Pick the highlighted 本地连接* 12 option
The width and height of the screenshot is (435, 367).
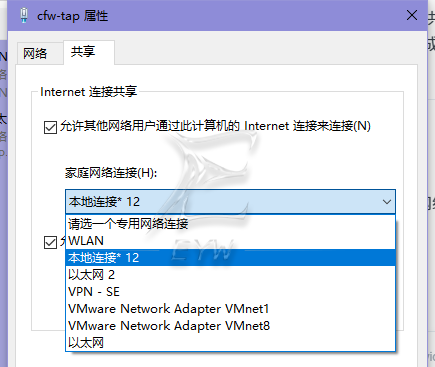tap(230, 258)
